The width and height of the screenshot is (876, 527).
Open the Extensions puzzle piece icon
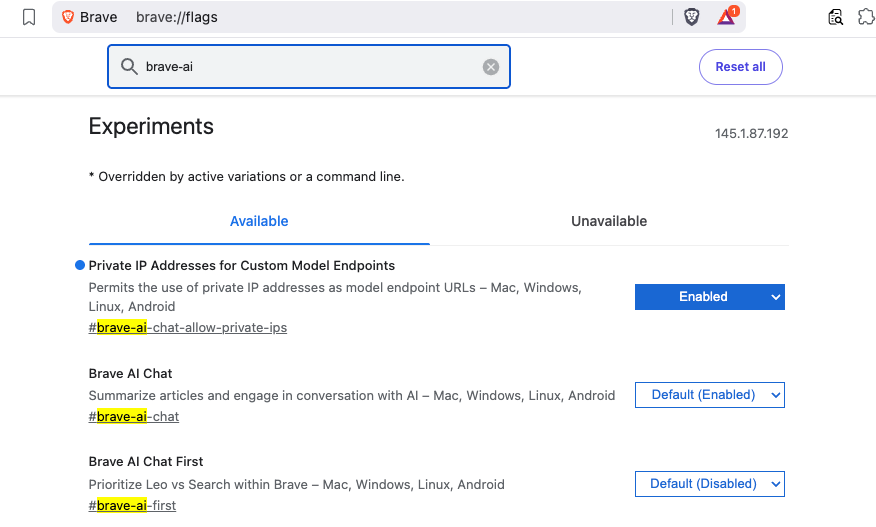coord(866,17)
